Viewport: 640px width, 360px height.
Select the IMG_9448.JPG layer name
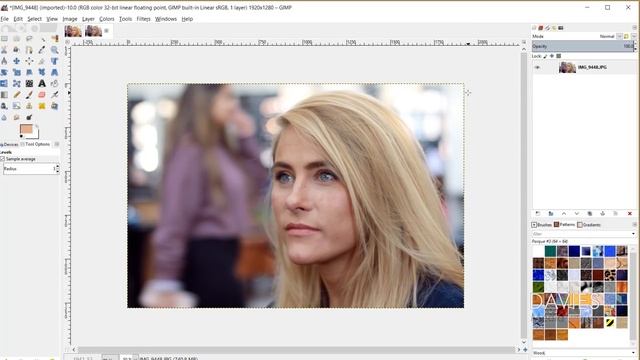592,67
